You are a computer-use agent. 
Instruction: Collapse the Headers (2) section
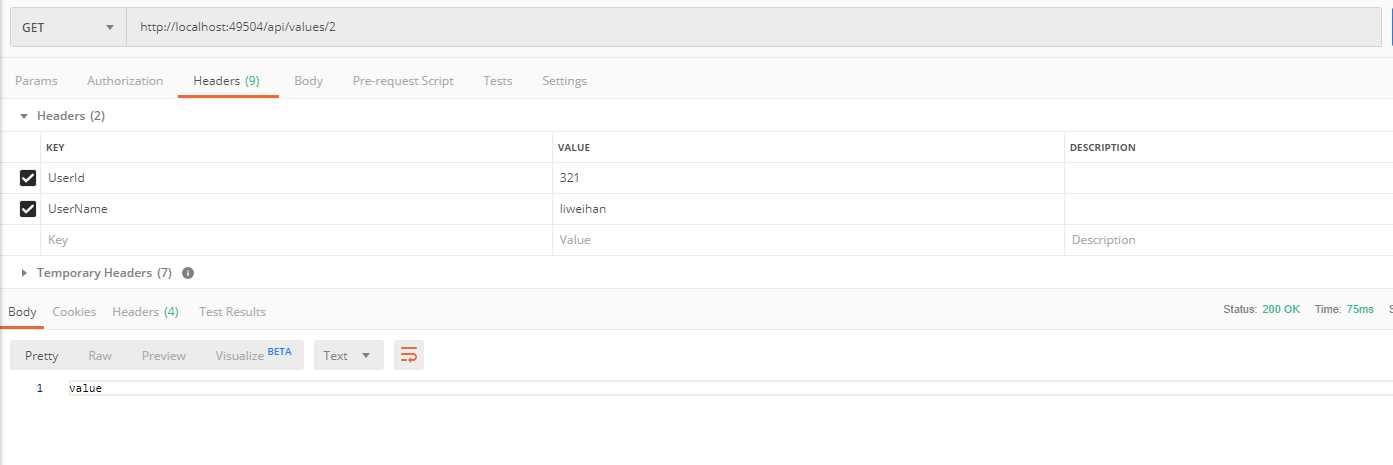tap(24, 116)
